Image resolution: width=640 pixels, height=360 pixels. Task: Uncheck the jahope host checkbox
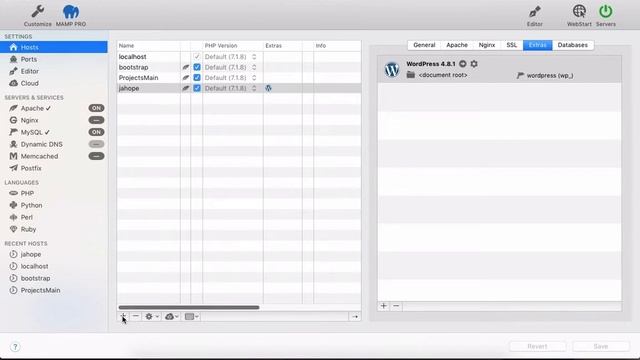click(197, 88)
